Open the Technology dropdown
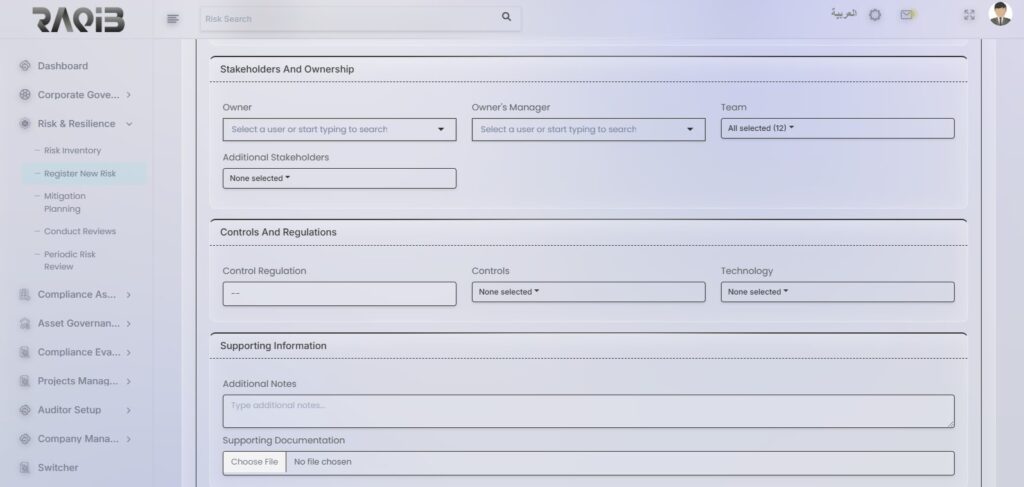Viewport: 1024px width, 487px height. (837, 292)
